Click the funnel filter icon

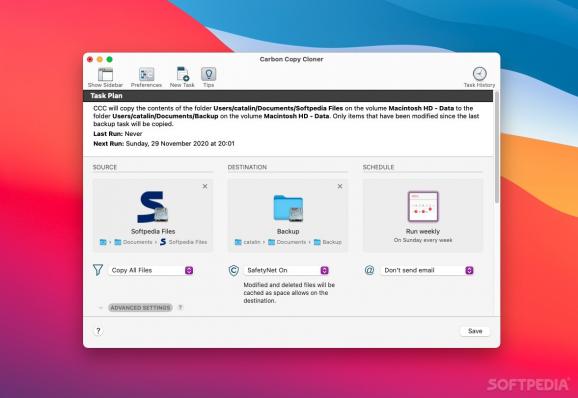(x=98, y=270)
